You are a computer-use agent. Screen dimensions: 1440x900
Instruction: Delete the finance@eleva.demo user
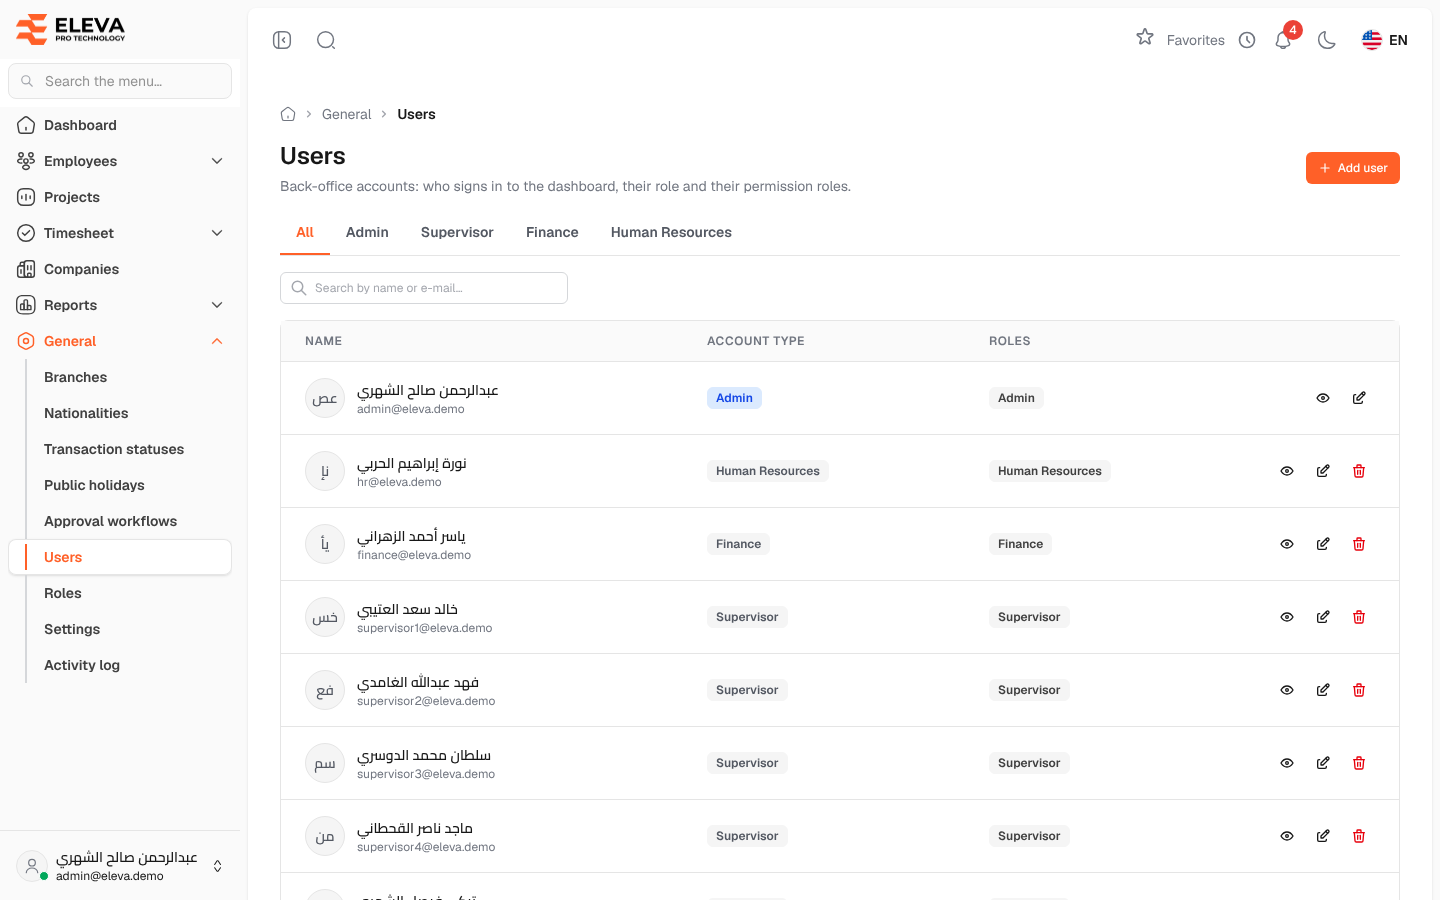(1359, 544)
